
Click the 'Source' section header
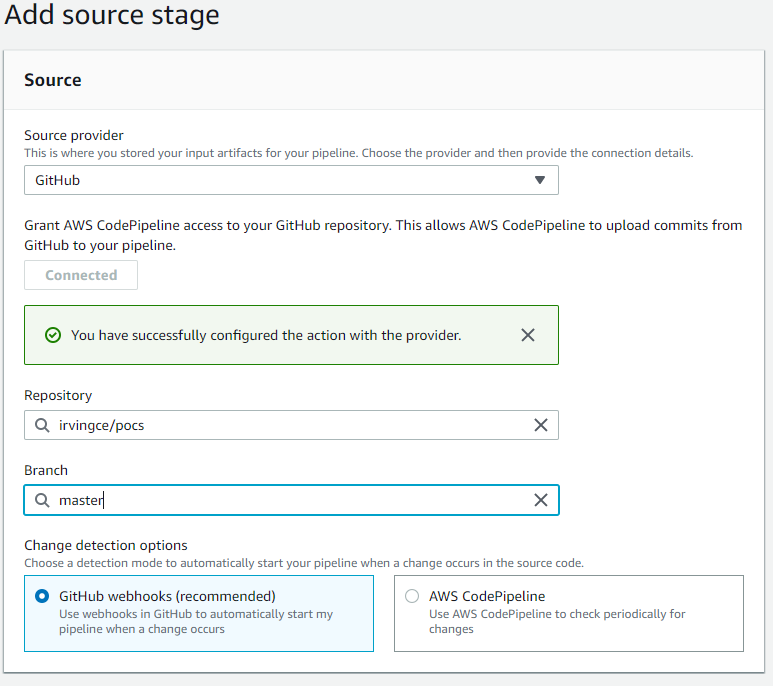click(53, 80)
